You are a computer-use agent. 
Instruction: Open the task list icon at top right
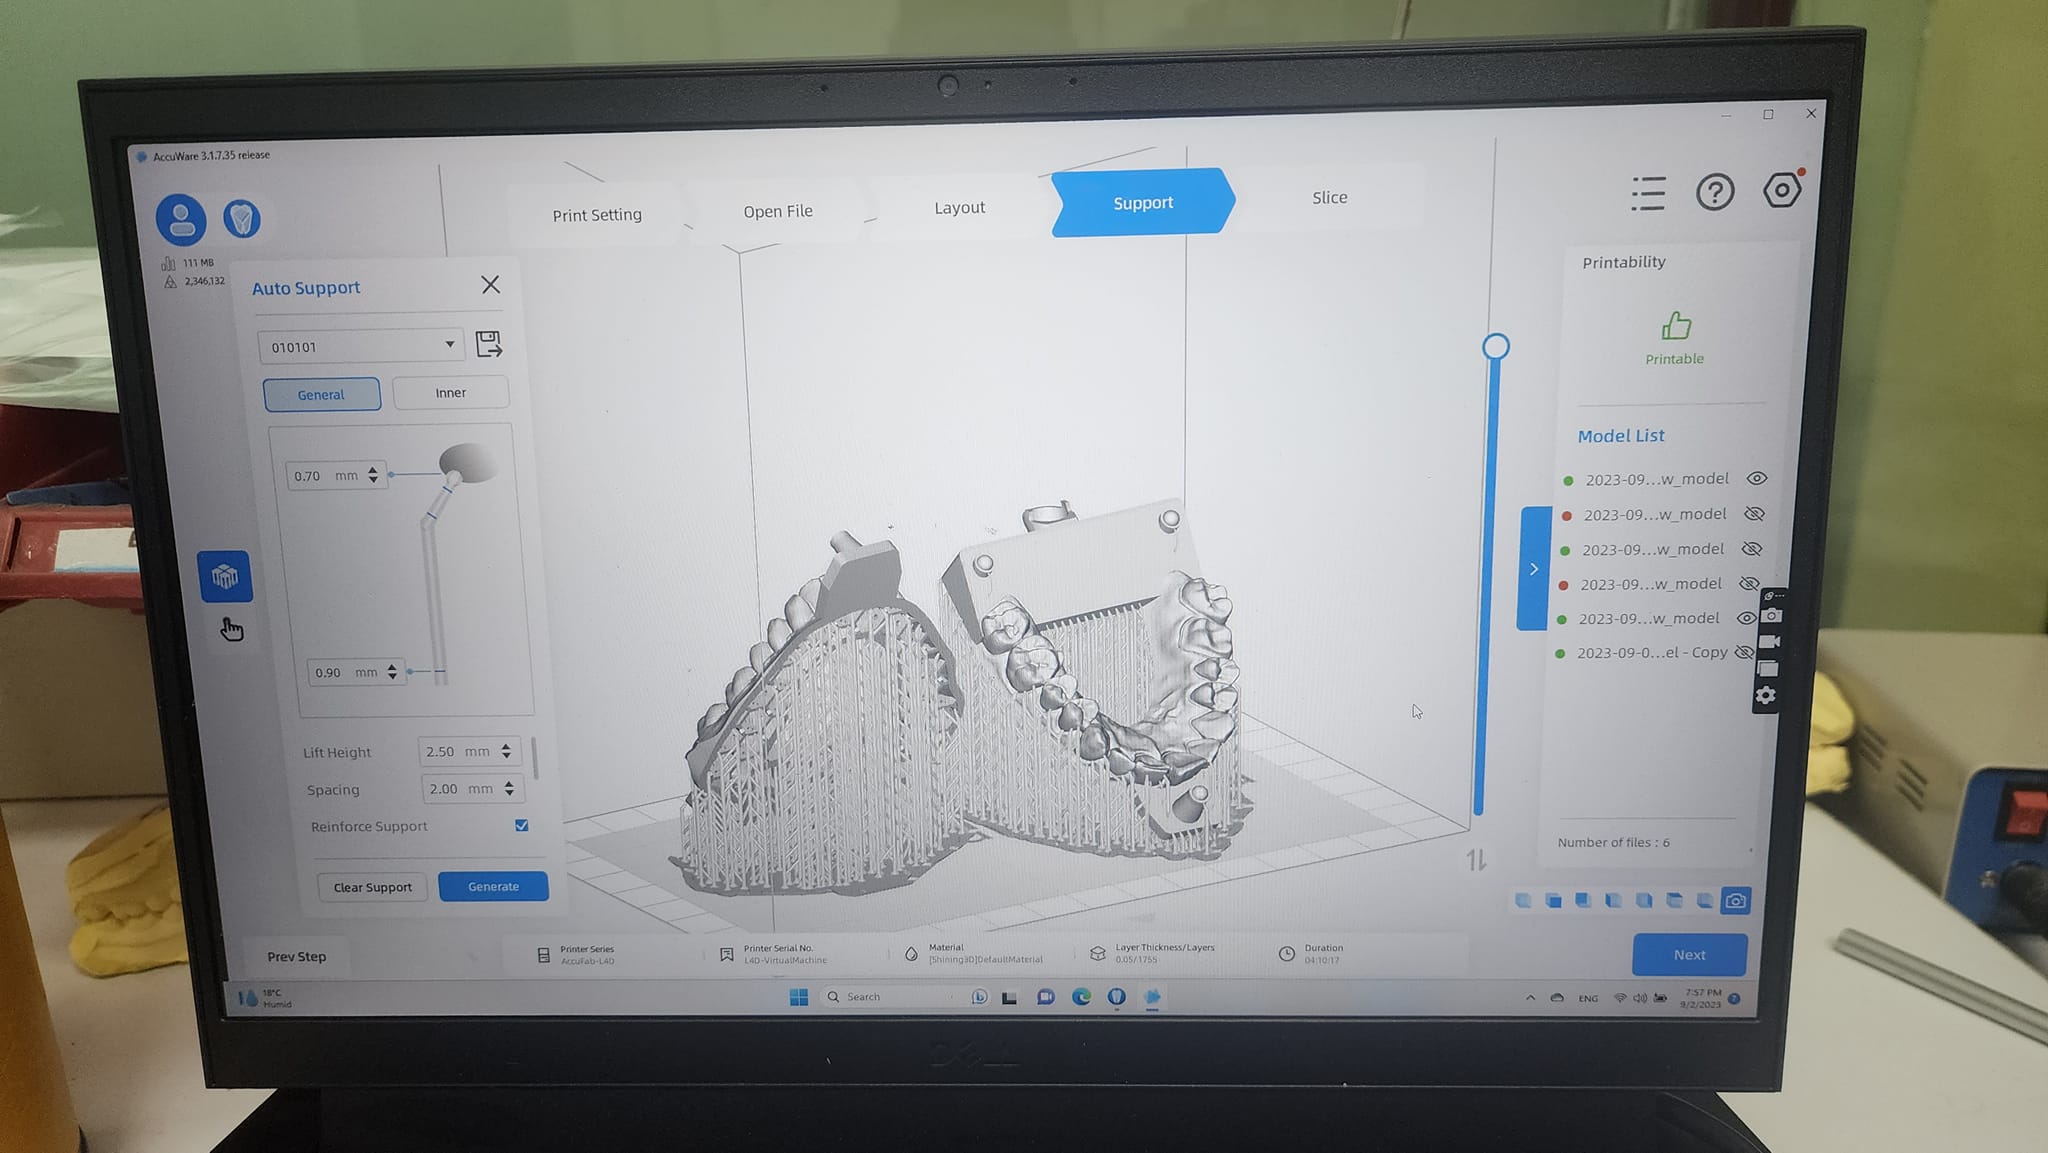point(1647,193)
